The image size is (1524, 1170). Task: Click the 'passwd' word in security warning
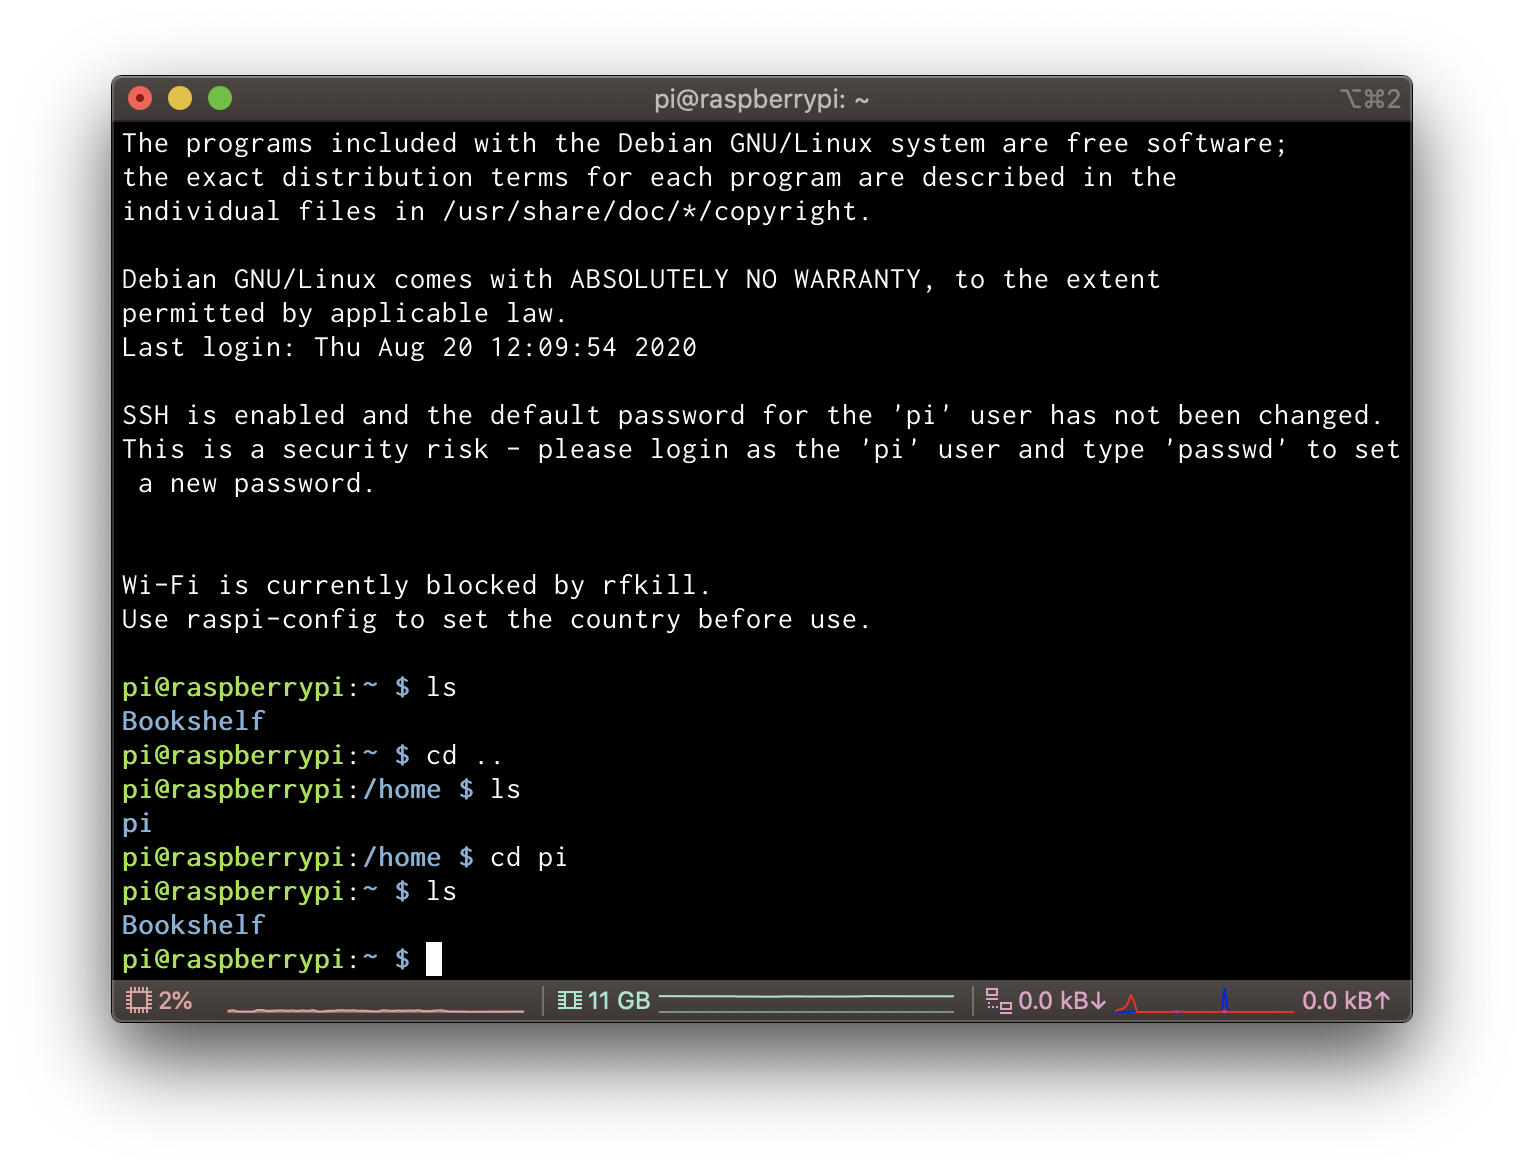pos(1226,449)
